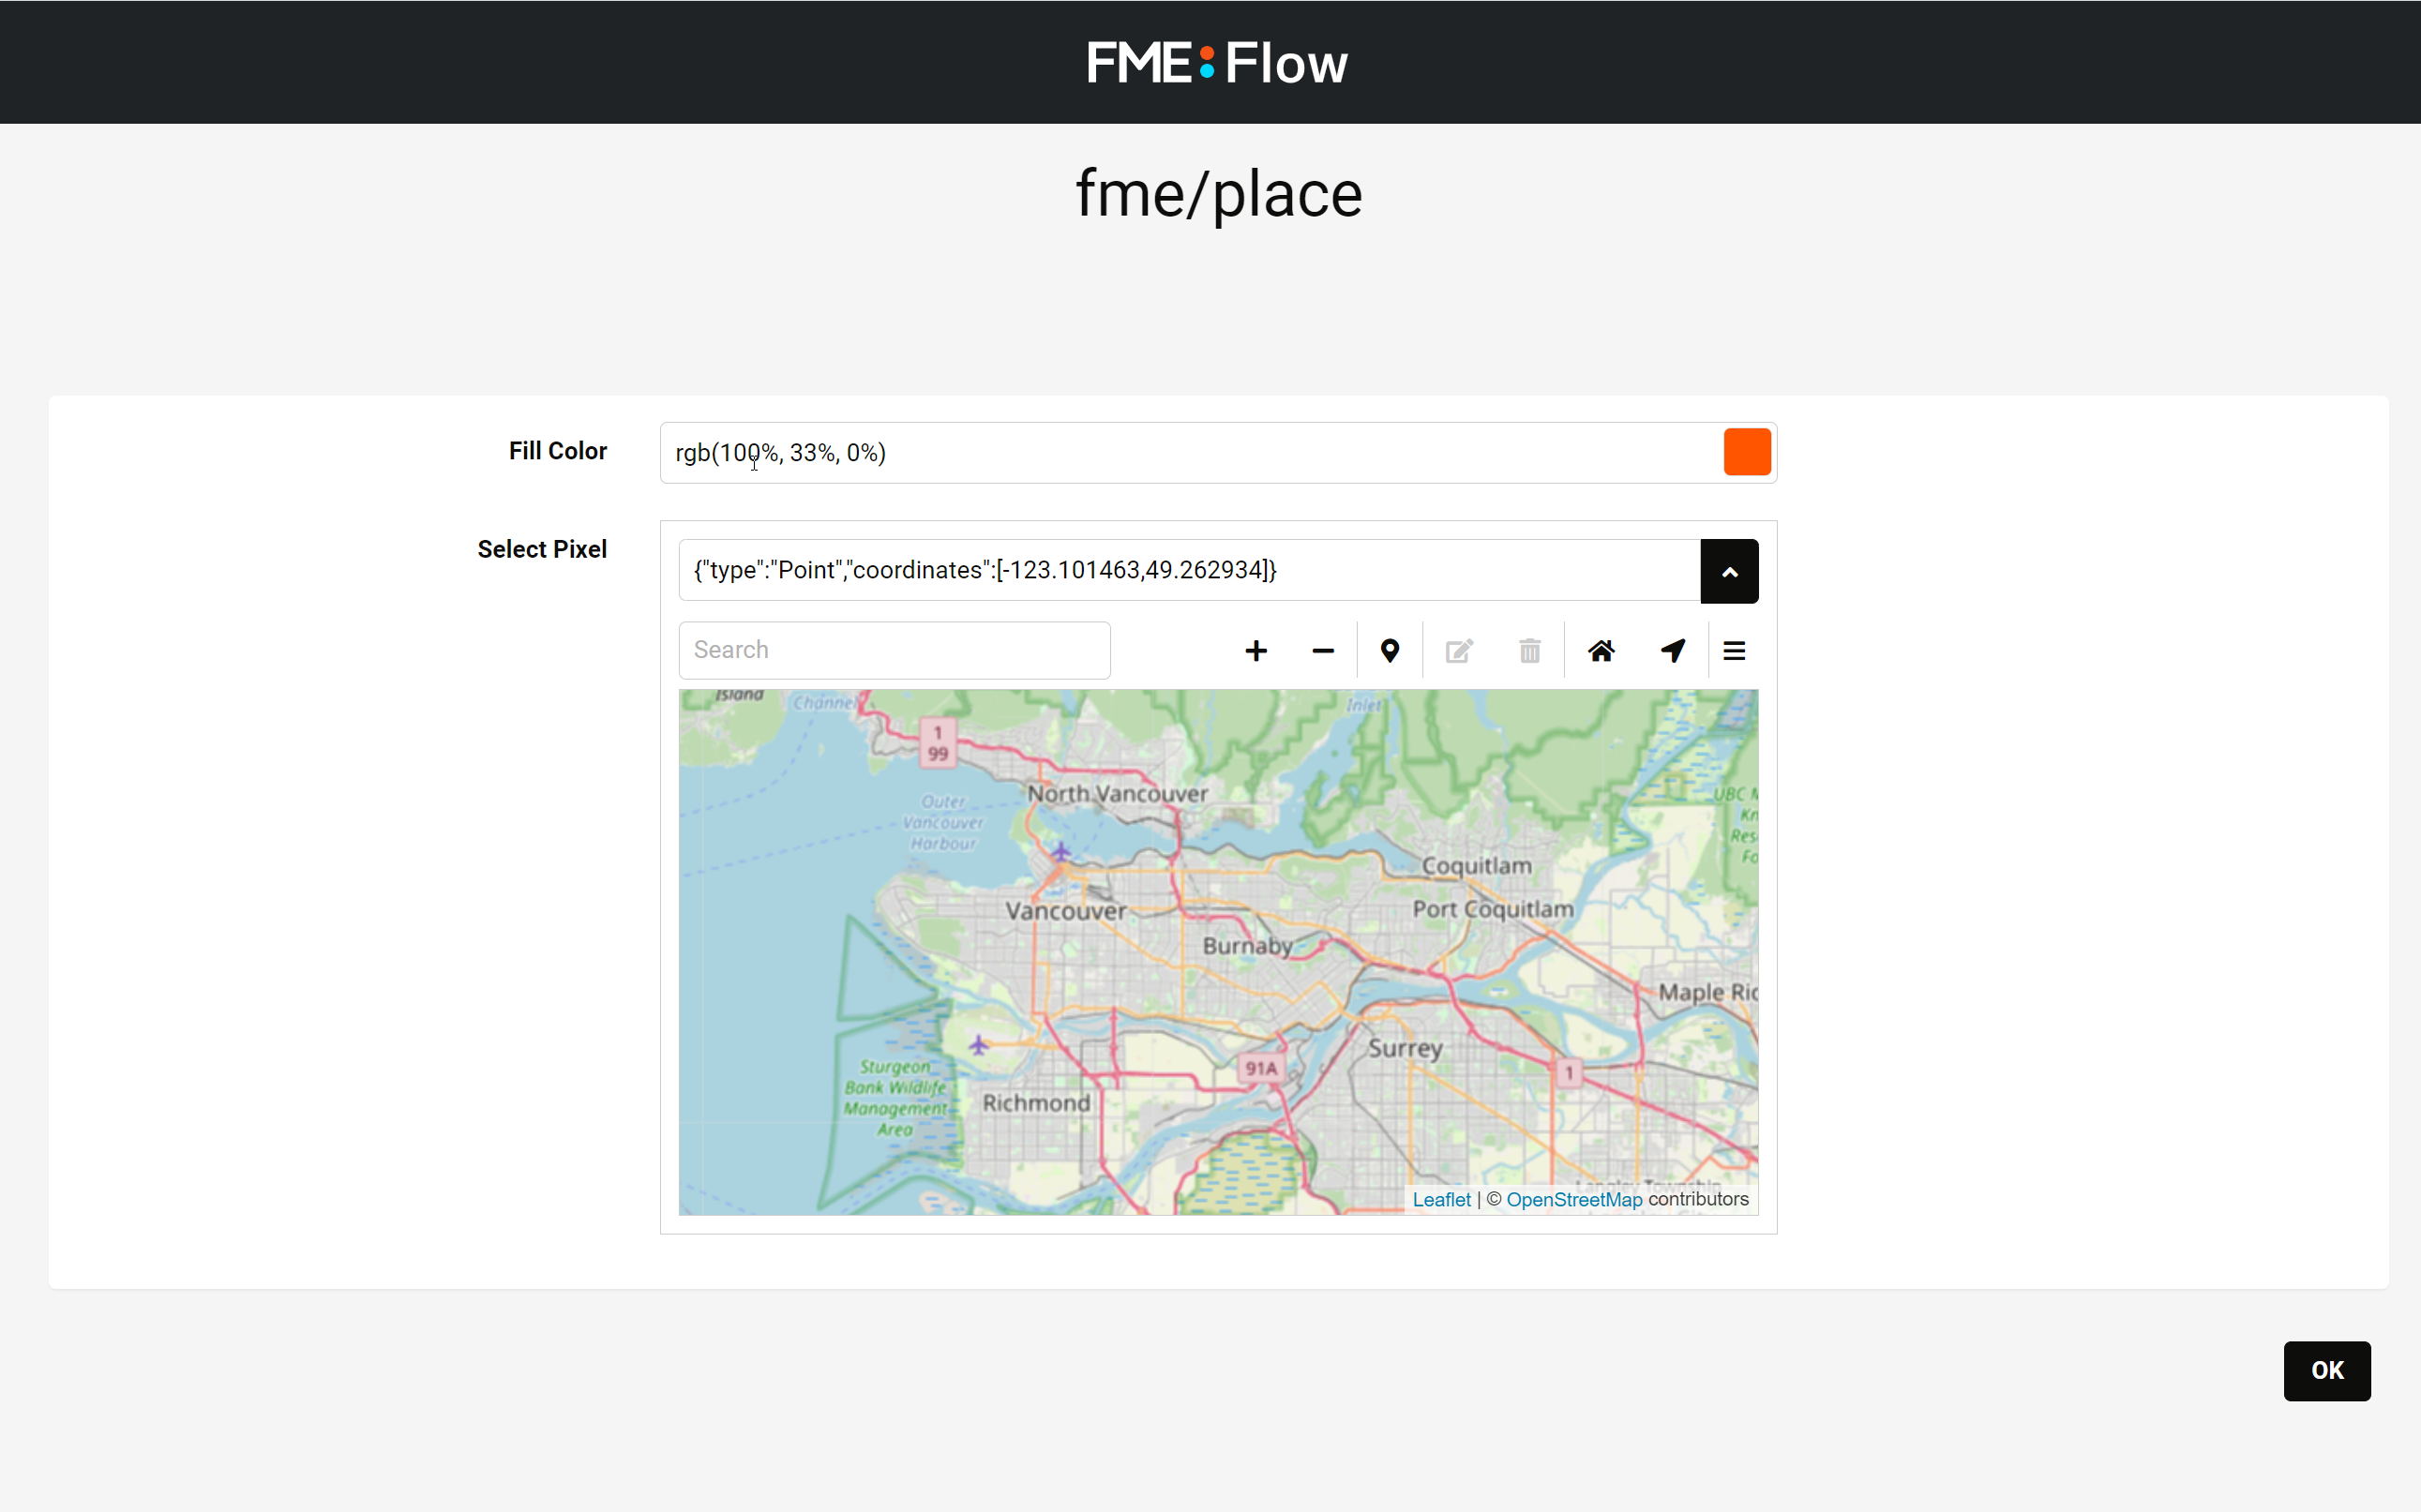Click the 91A highway shield on map
Image resolution: width=2421 pixels, height=1512 pixels.
click(1262, 1067)
